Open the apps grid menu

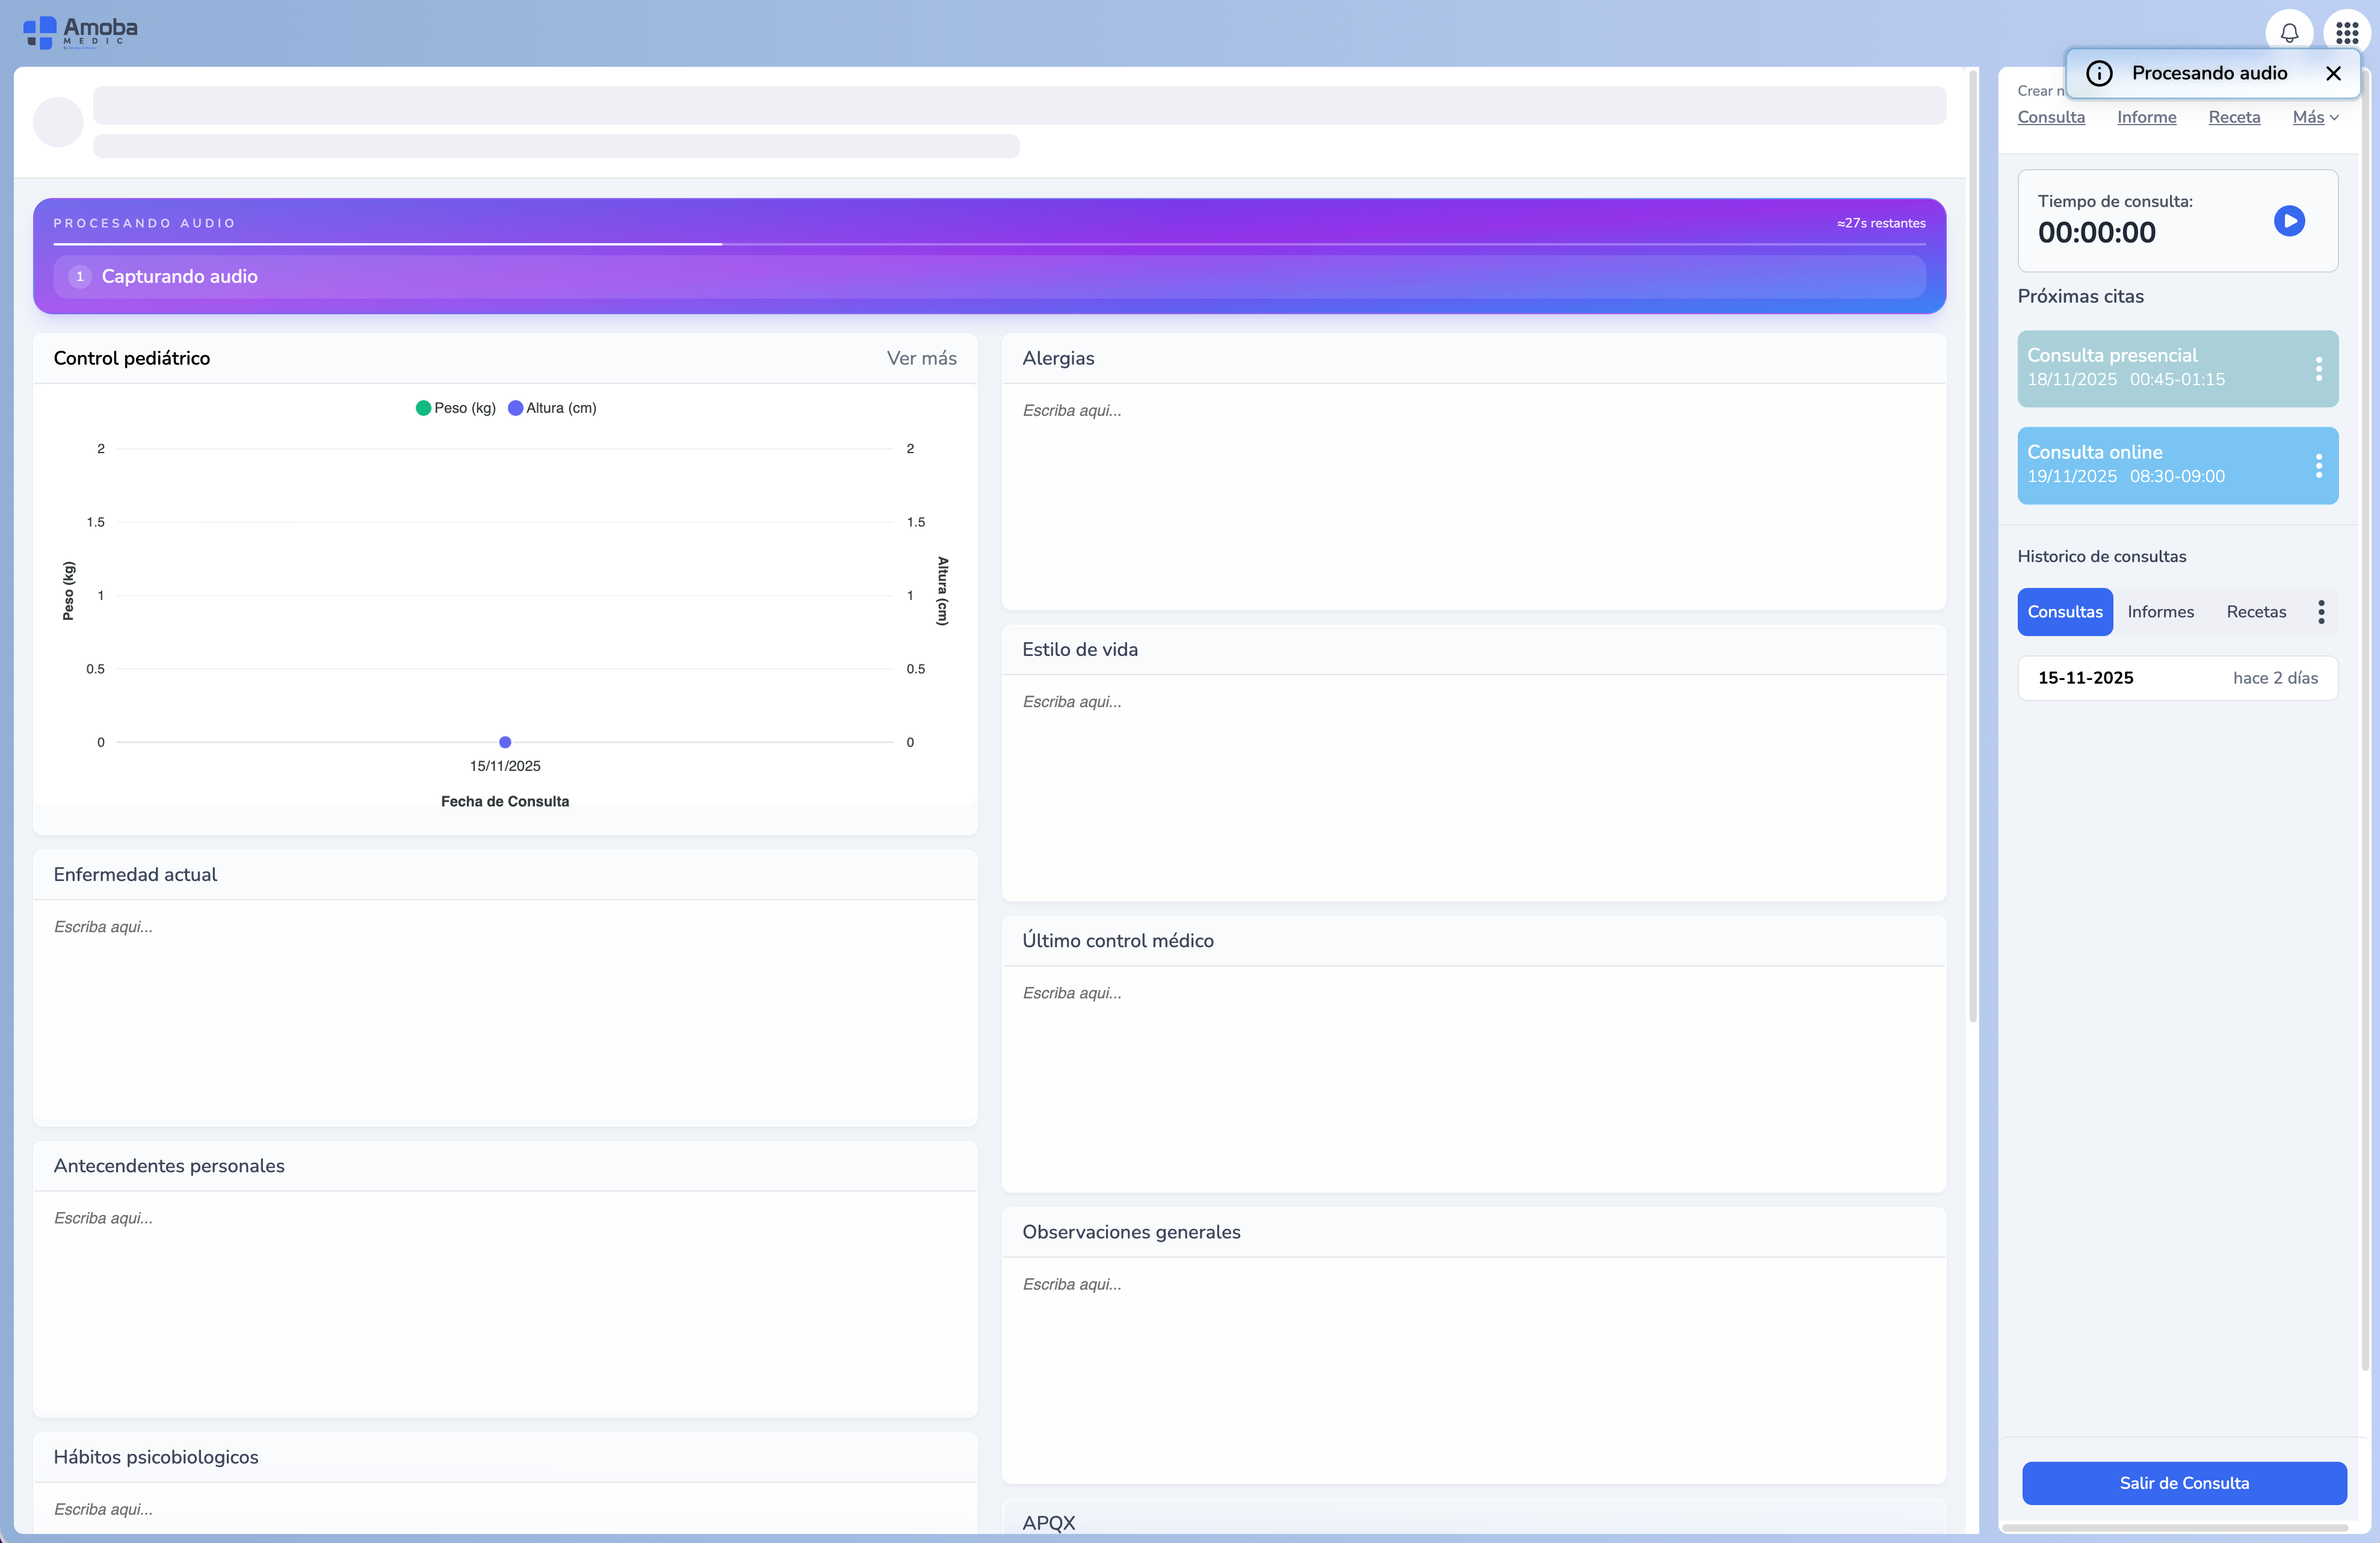point(2346,32)
